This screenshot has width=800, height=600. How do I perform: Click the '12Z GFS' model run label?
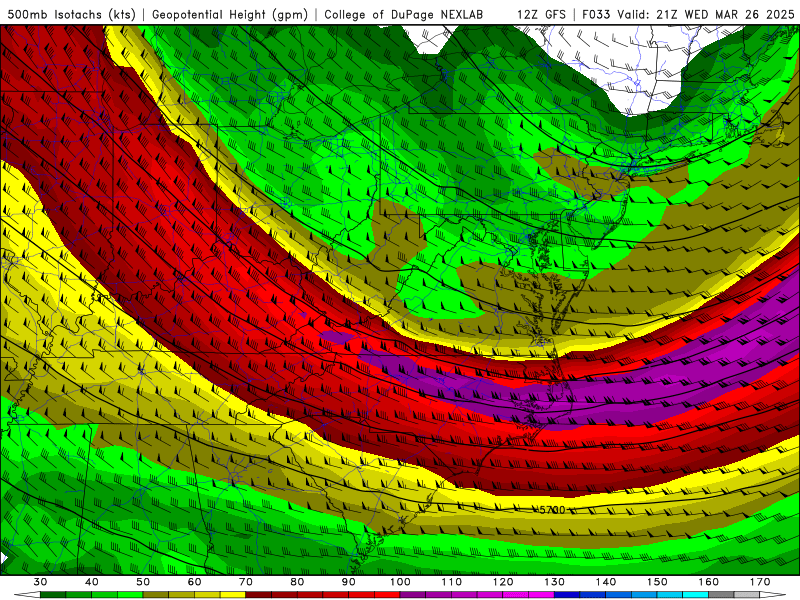click(541, 14)
